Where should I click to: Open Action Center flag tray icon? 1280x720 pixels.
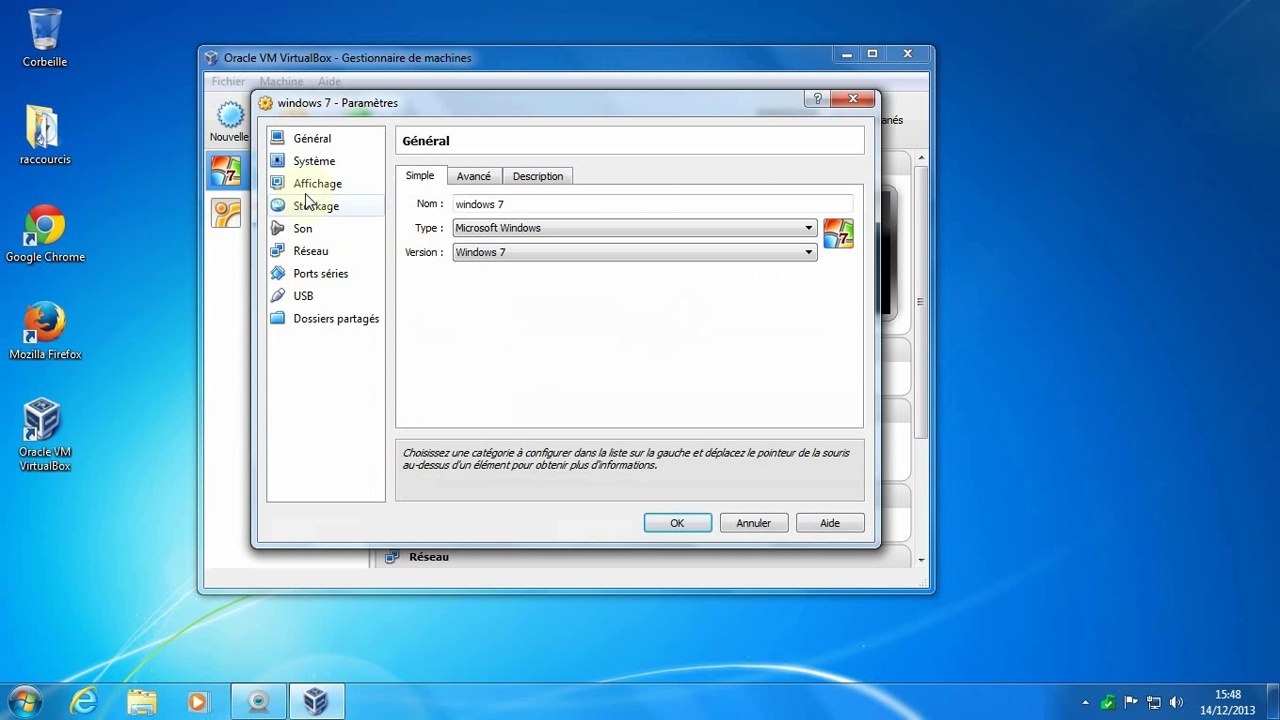tap(1131, 703)
